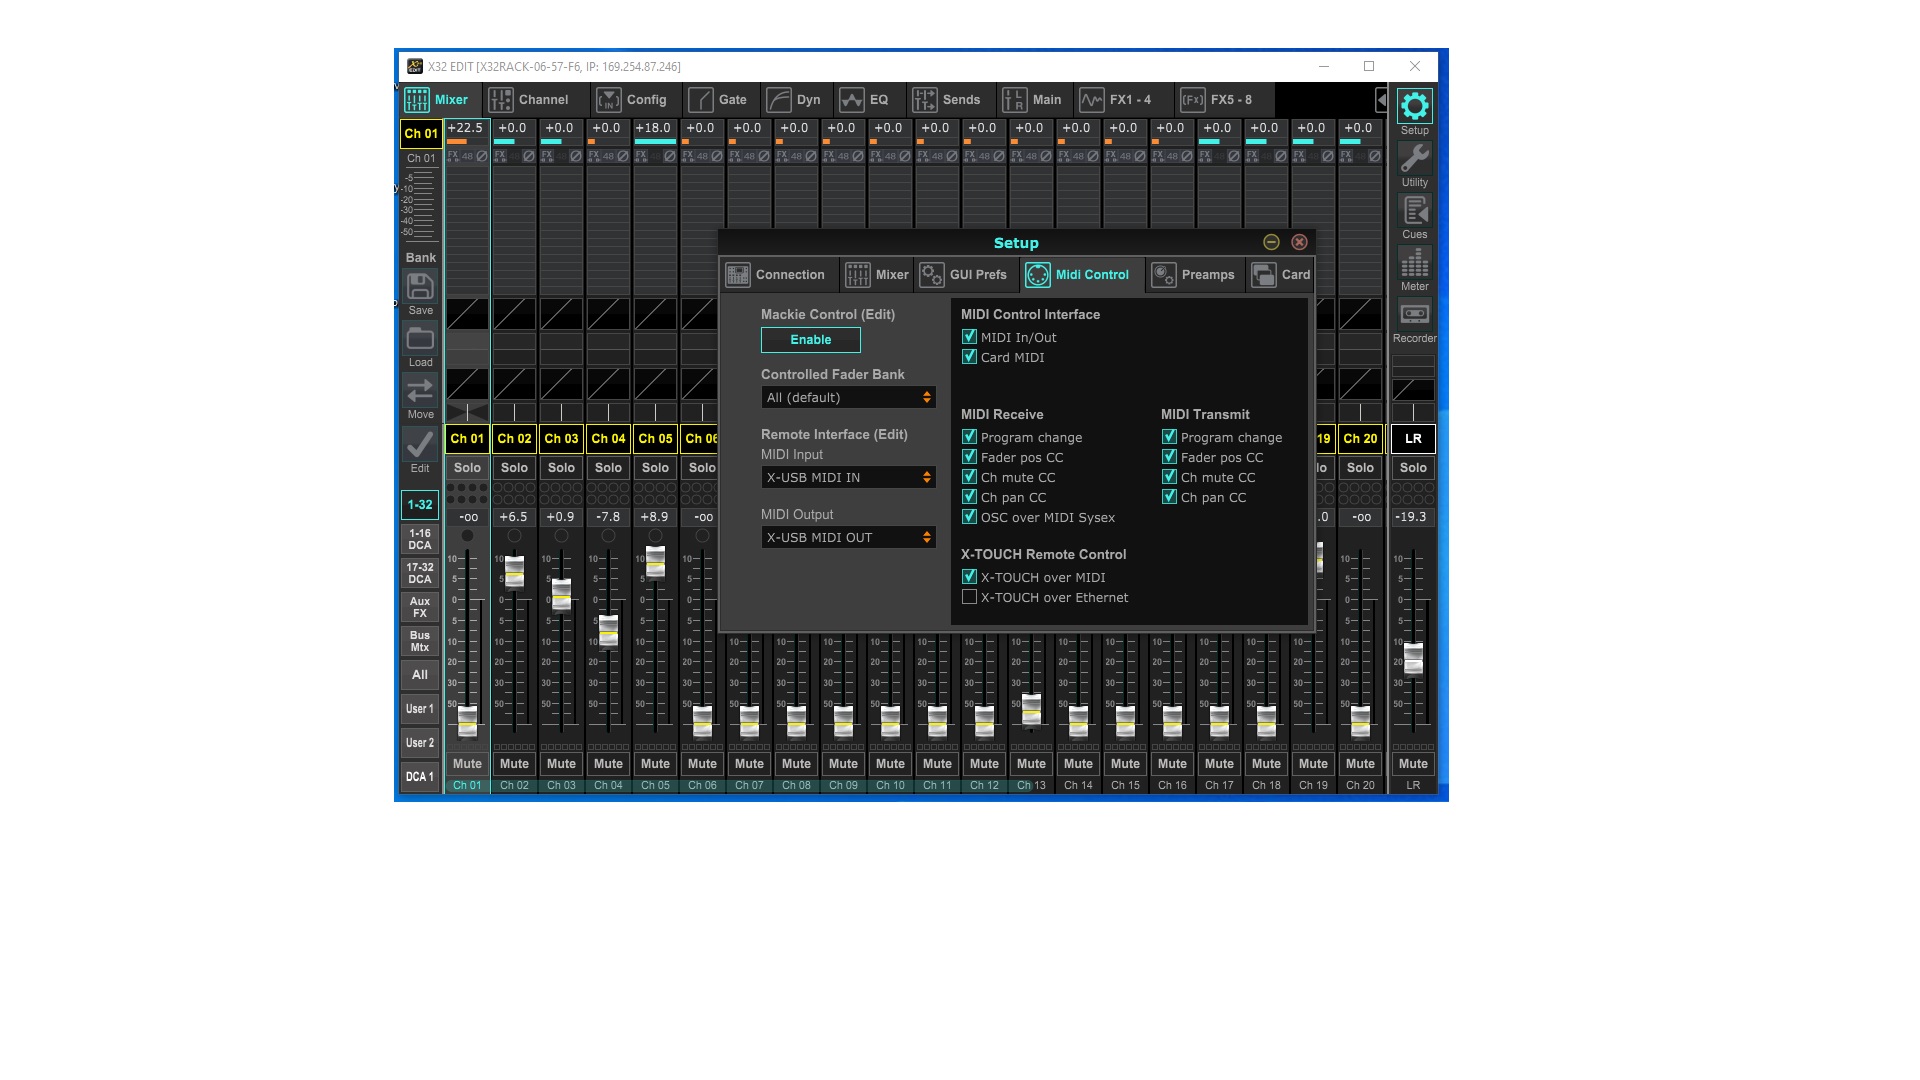Open the Cues icon in sidebar
Viewport: 1920px width, 1080px height.
(x=1414, y=212)
